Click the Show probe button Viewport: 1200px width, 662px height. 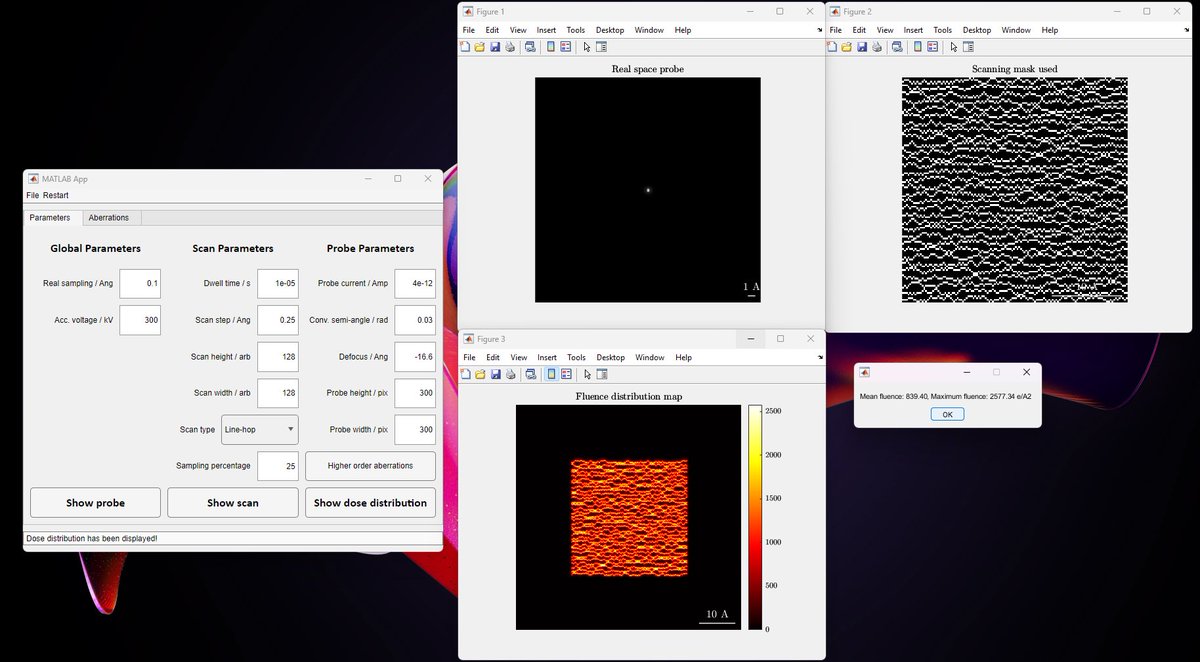click(96, 503)
